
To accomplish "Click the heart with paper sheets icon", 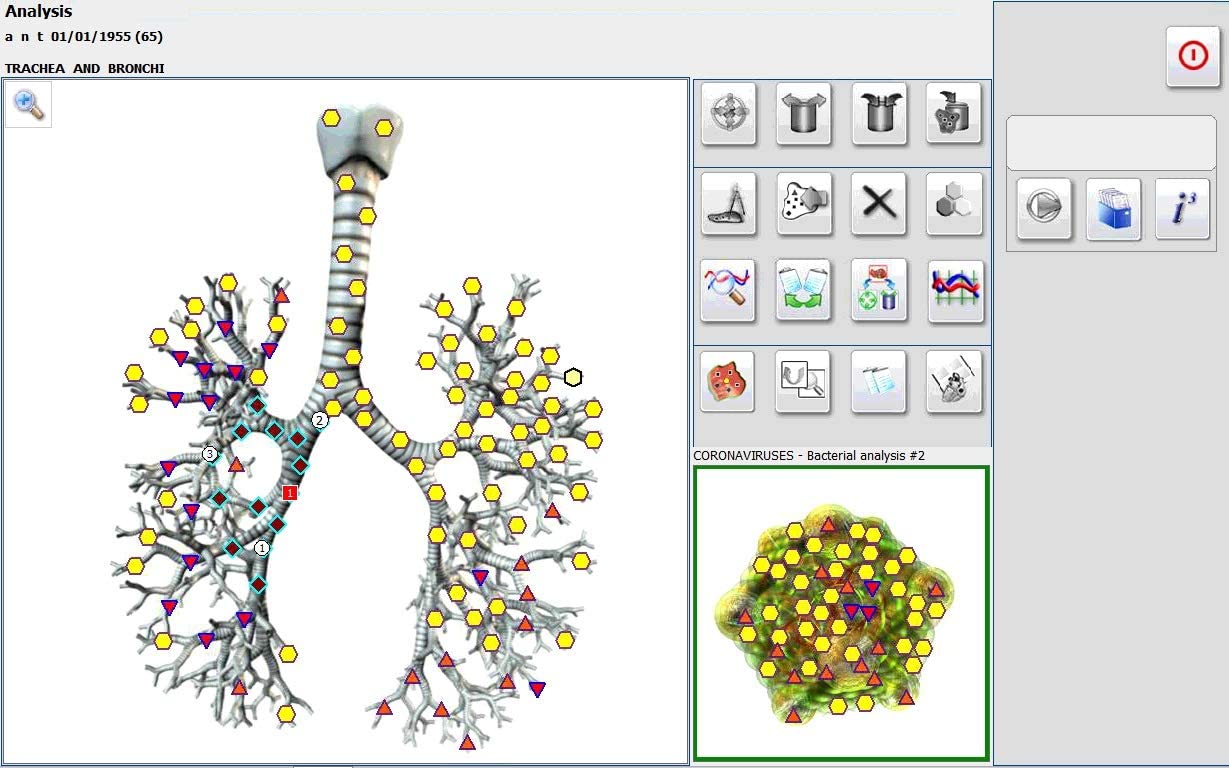I will click(954, 382).
